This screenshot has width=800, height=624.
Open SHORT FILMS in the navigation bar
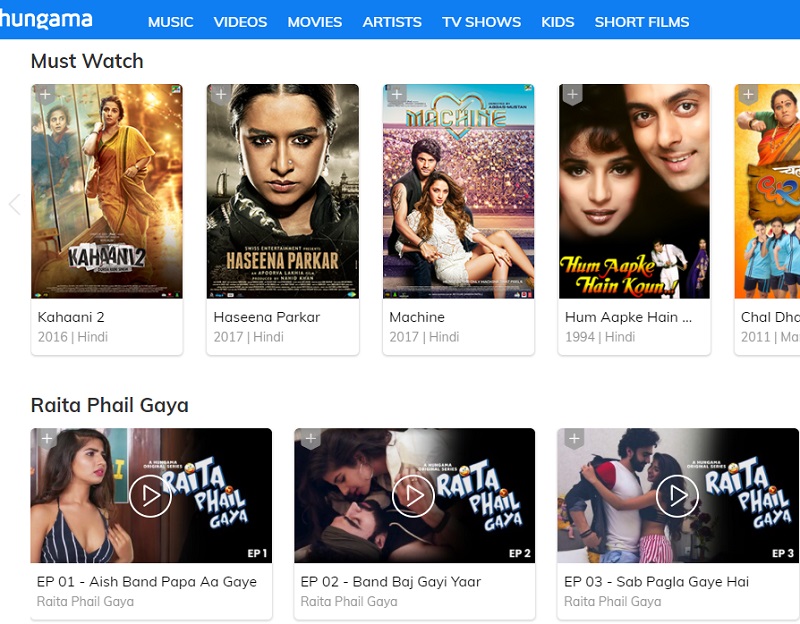click(x=642, y=22)
